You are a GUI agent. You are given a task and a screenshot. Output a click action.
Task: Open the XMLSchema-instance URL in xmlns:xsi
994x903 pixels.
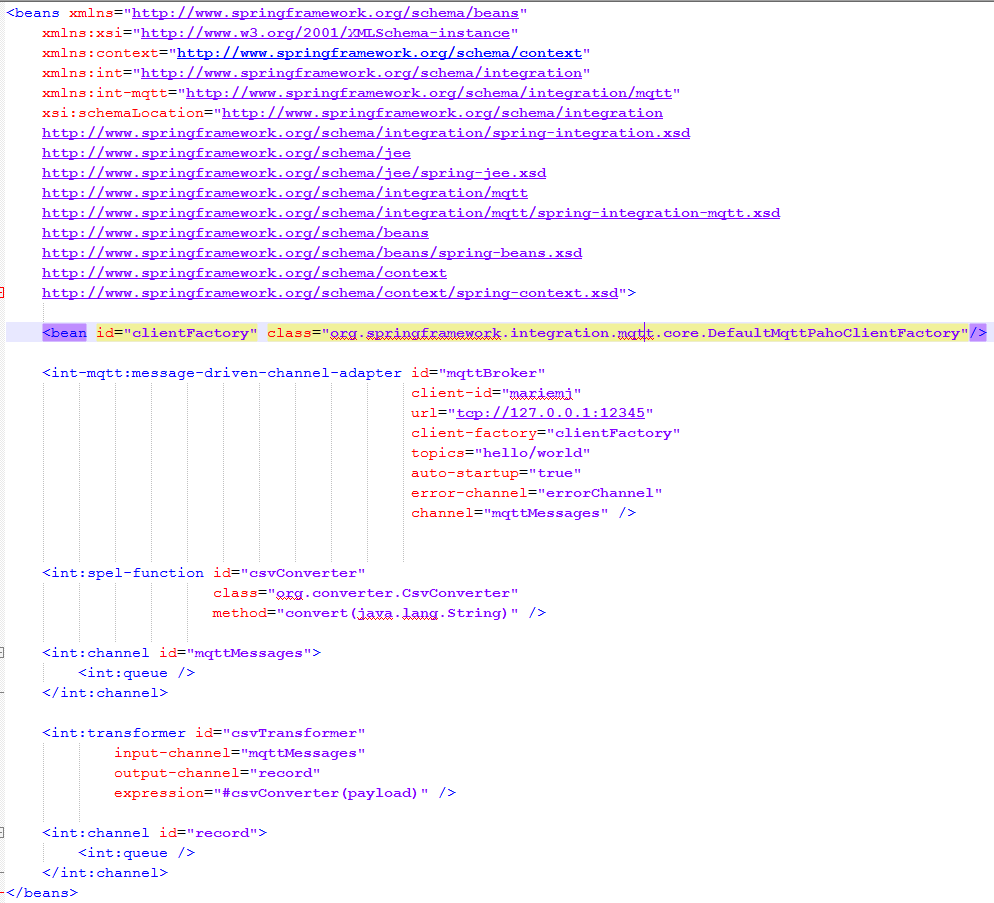325,33
